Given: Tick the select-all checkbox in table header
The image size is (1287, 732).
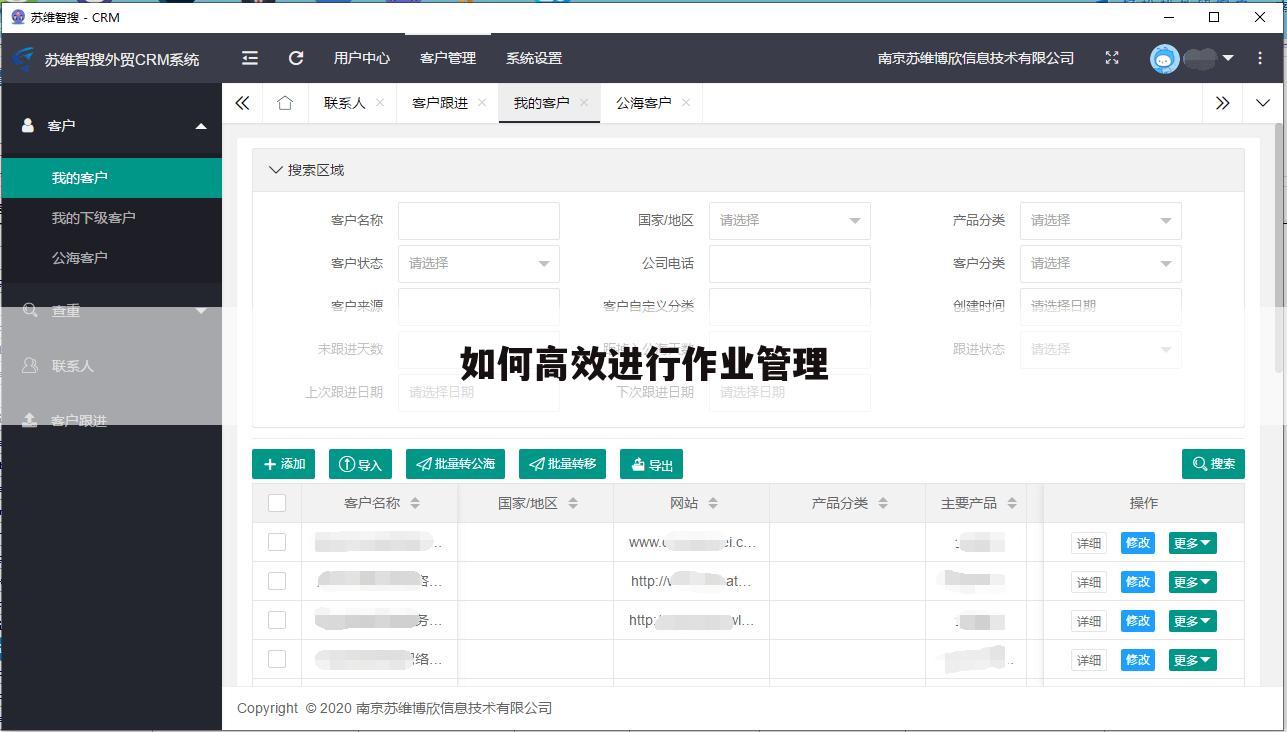Looking at the screenshot, I should [x=277, y=503].
